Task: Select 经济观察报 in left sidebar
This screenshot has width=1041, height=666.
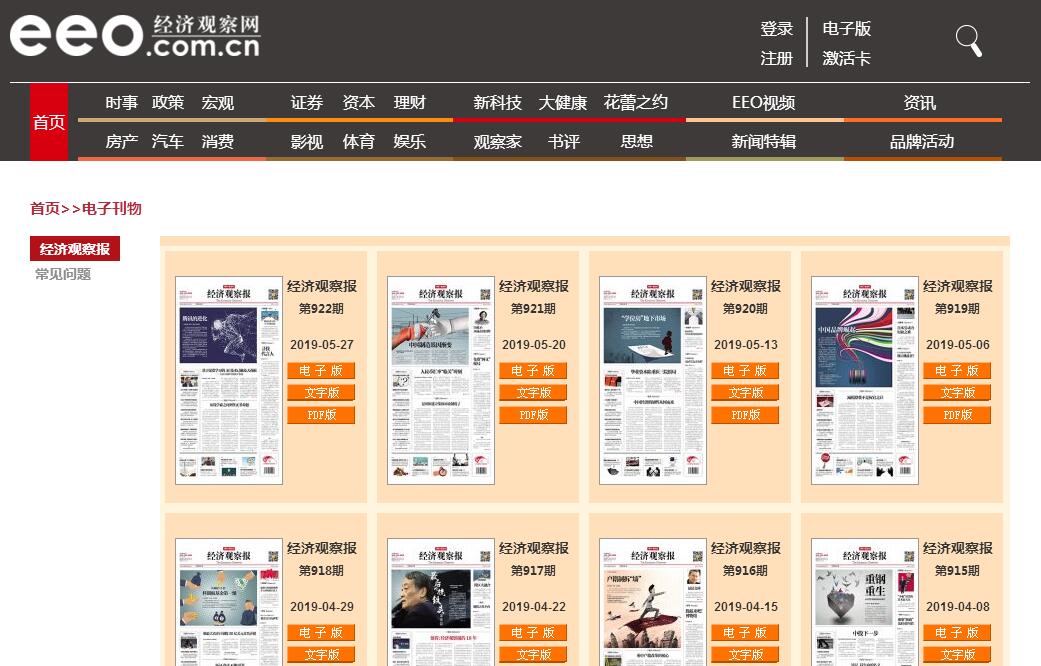Action: [75, 249]
